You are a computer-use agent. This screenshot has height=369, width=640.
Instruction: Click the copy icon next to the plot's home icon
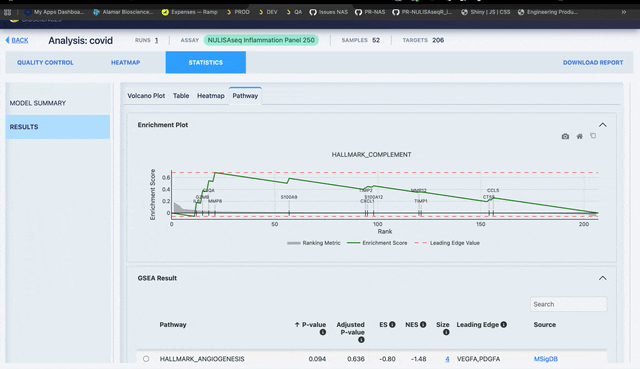(593, 136)
